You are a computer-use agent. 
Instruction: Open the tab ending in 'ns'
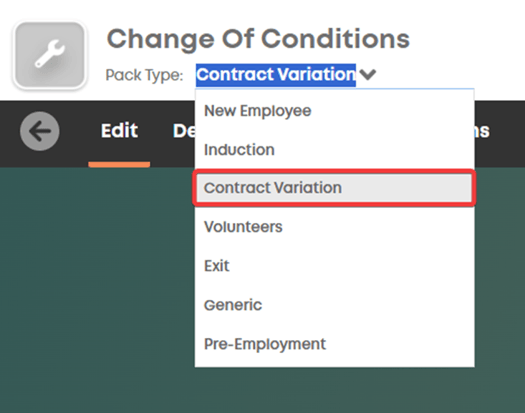(482, 131)
